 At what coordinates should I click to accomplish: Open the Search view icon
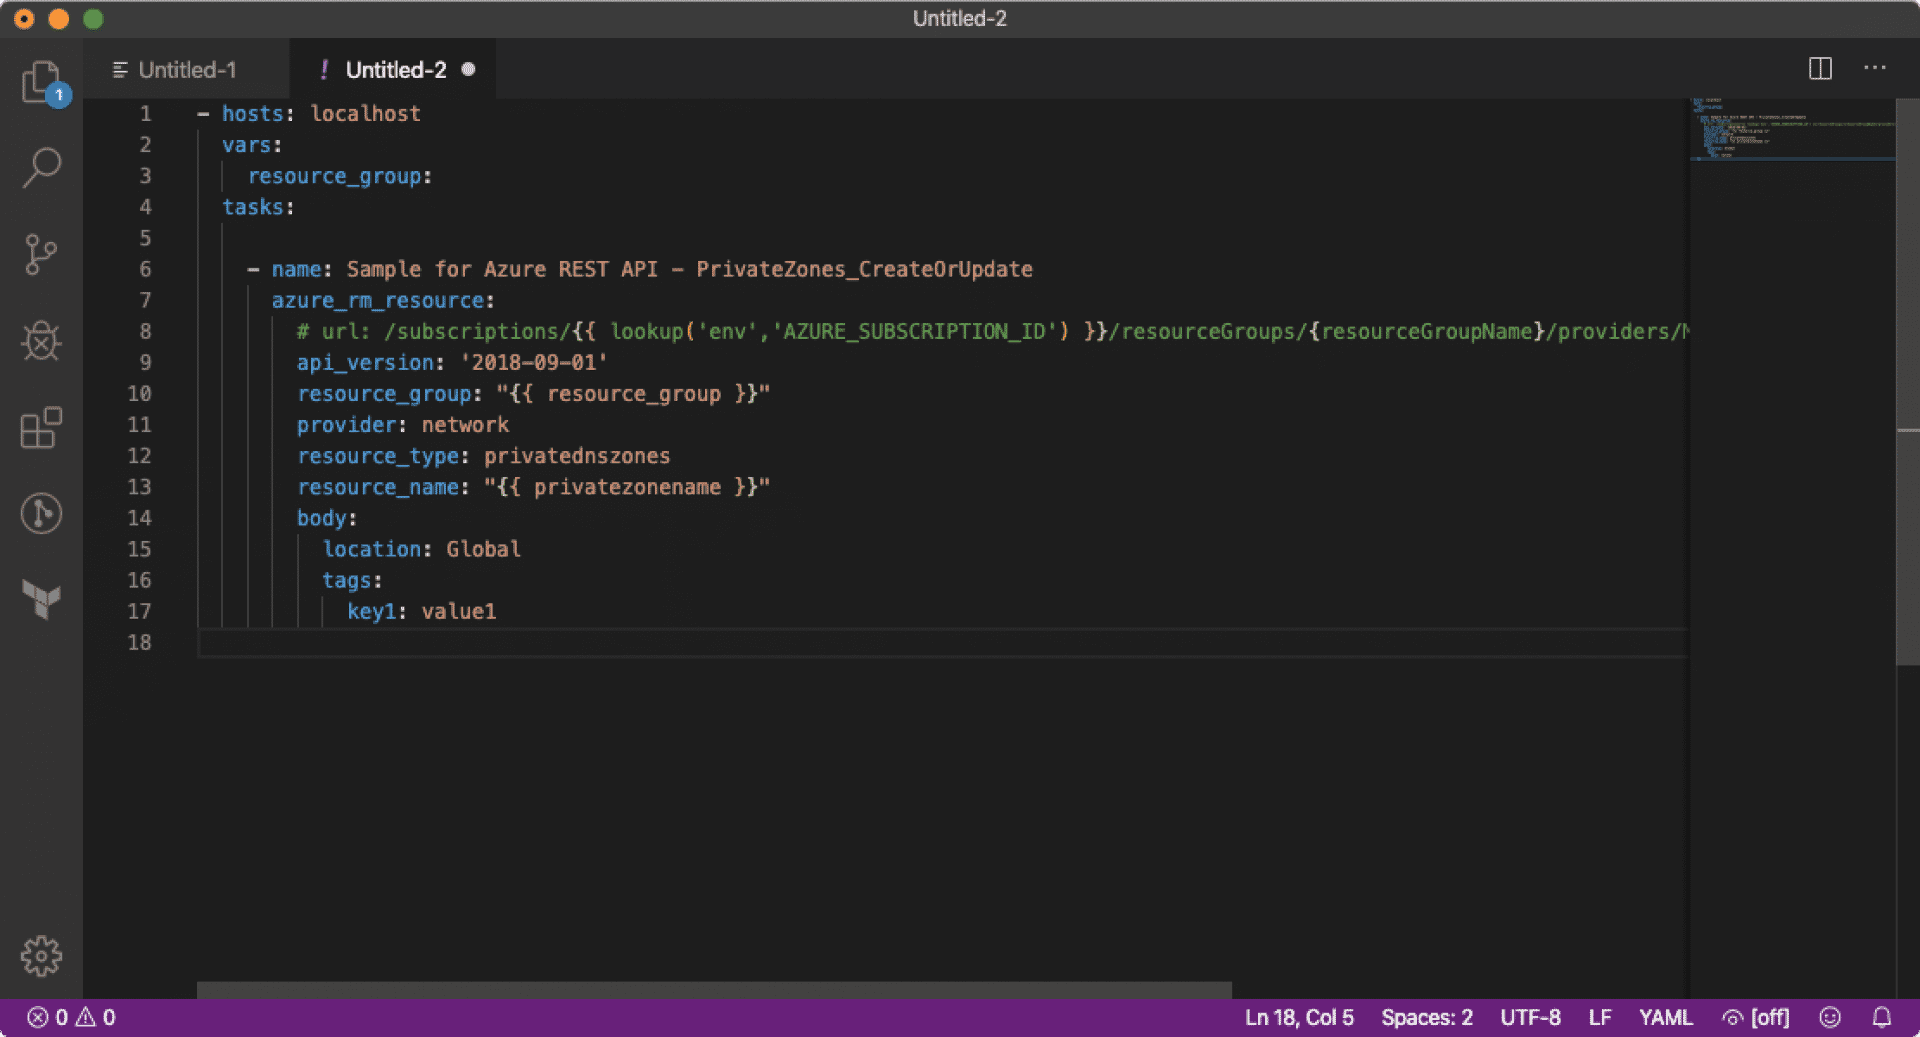tap(42, 168)
